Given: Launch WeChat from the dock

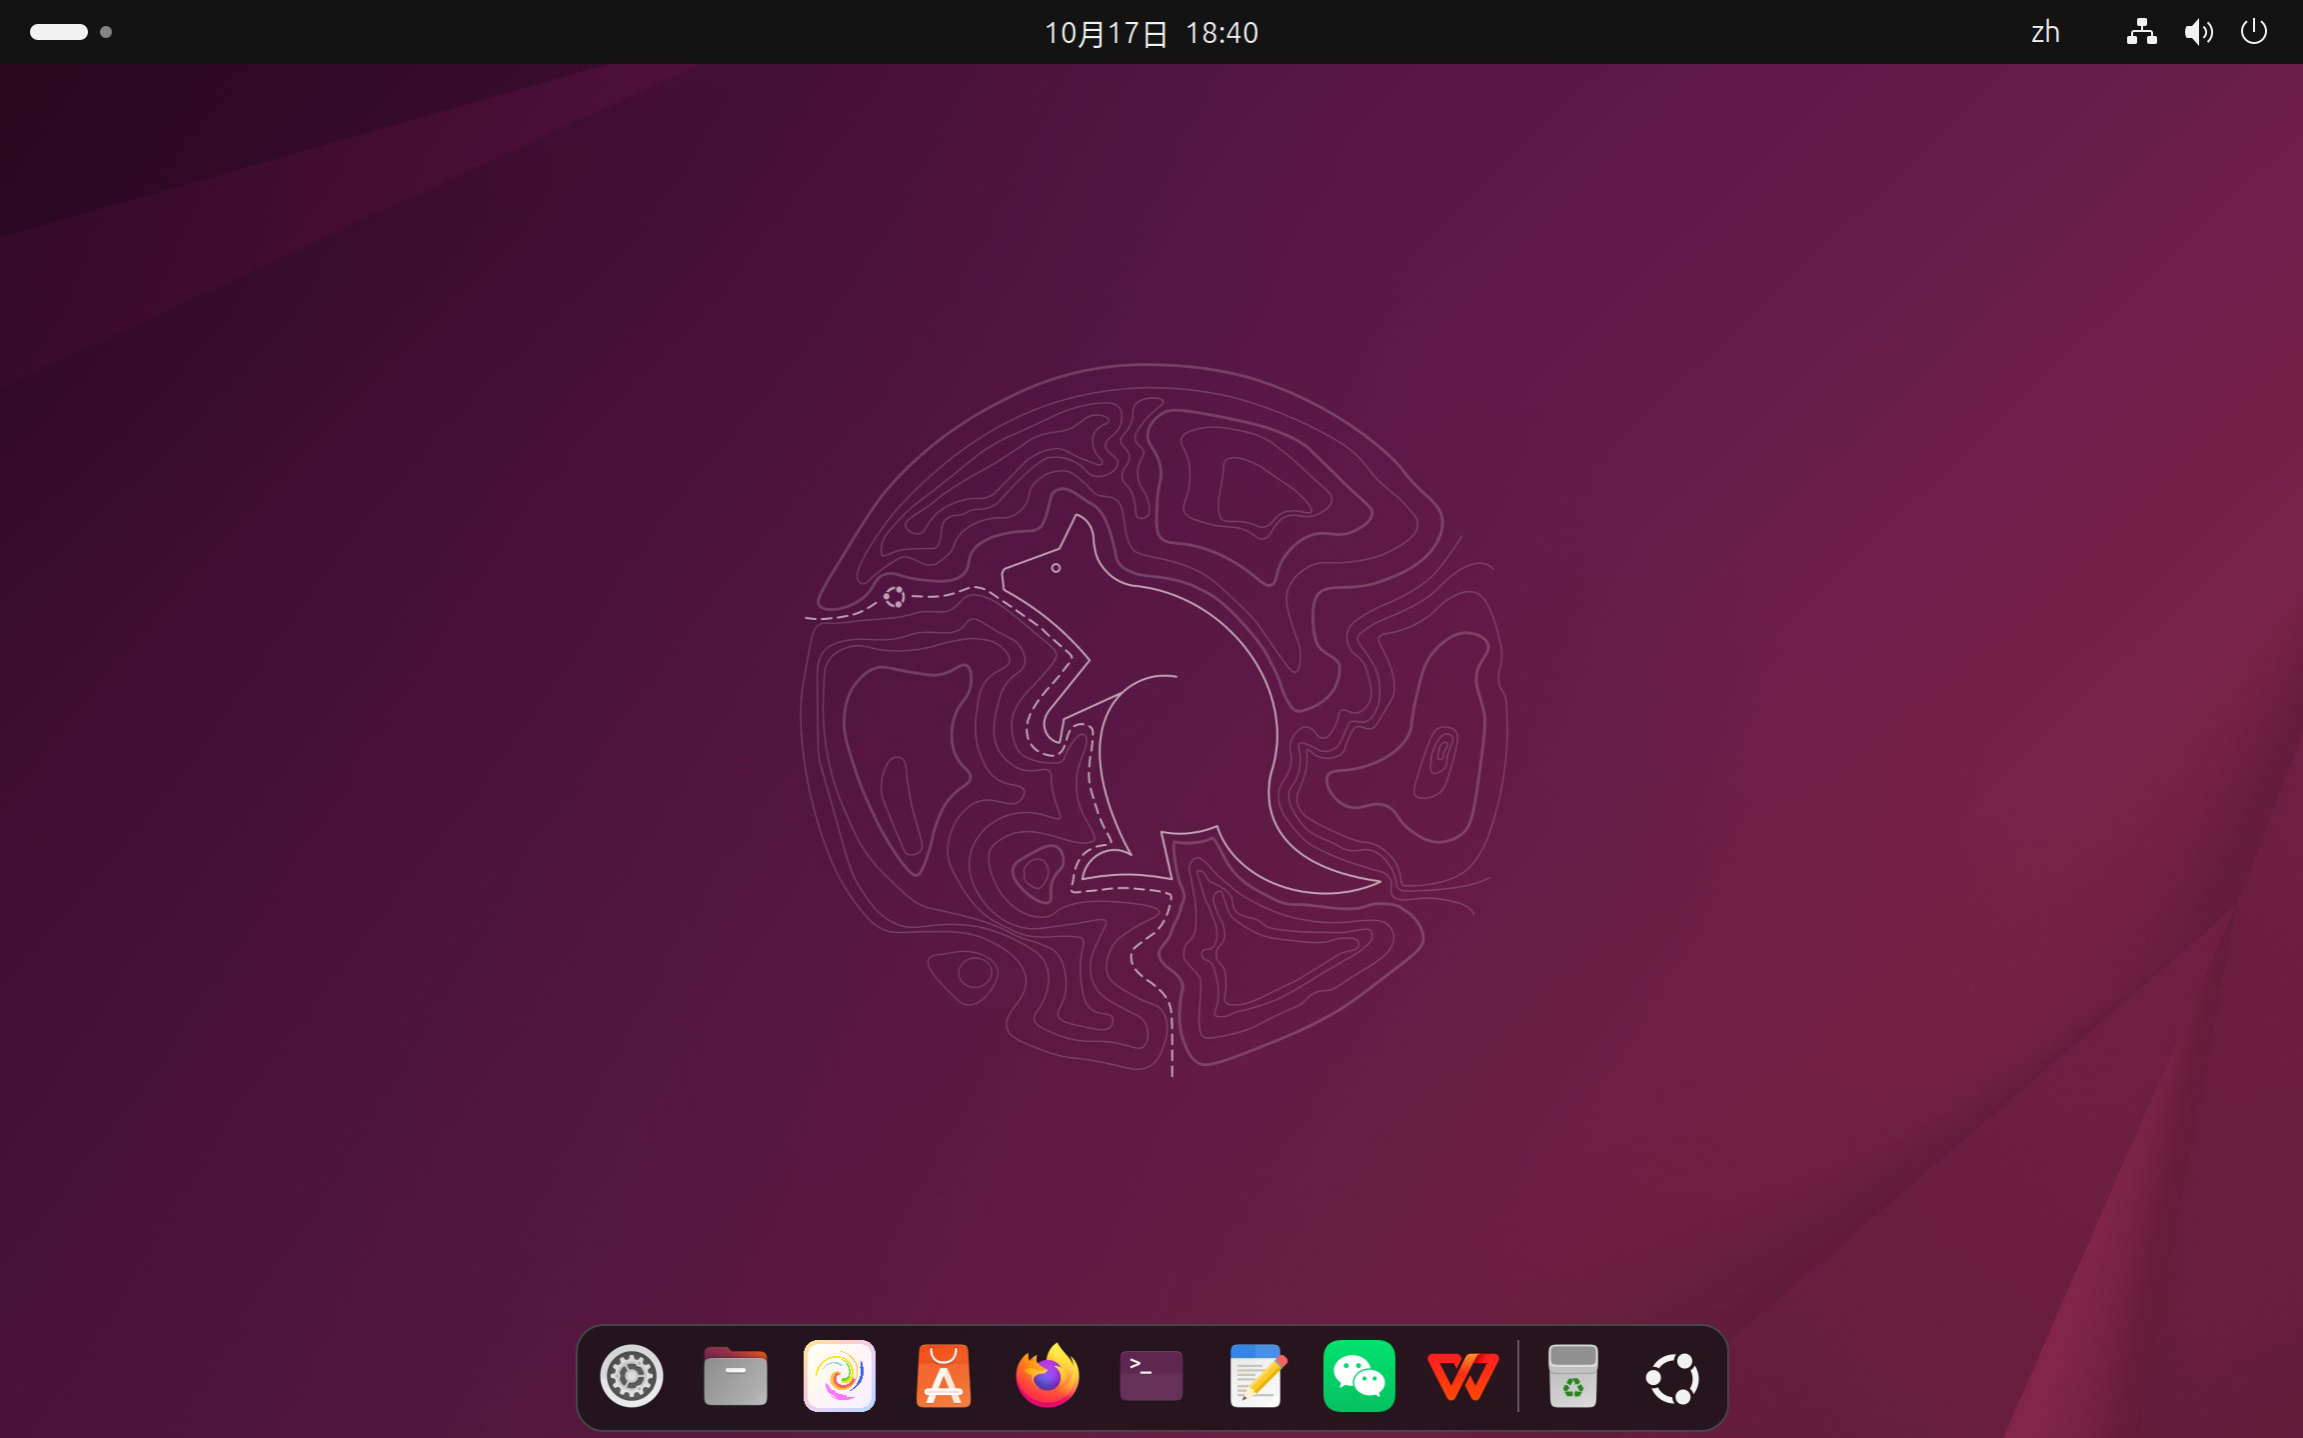Looking at the screenshot, I should (x=1359, y=1377).
